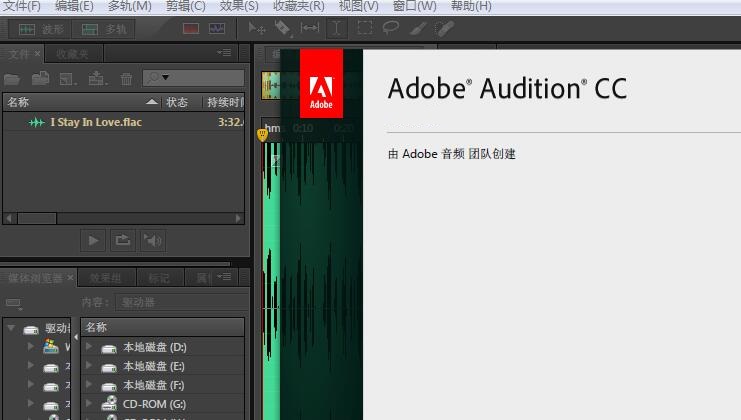Toggle loop playback in Files panel
741x420 pixels.
[123, 241]
